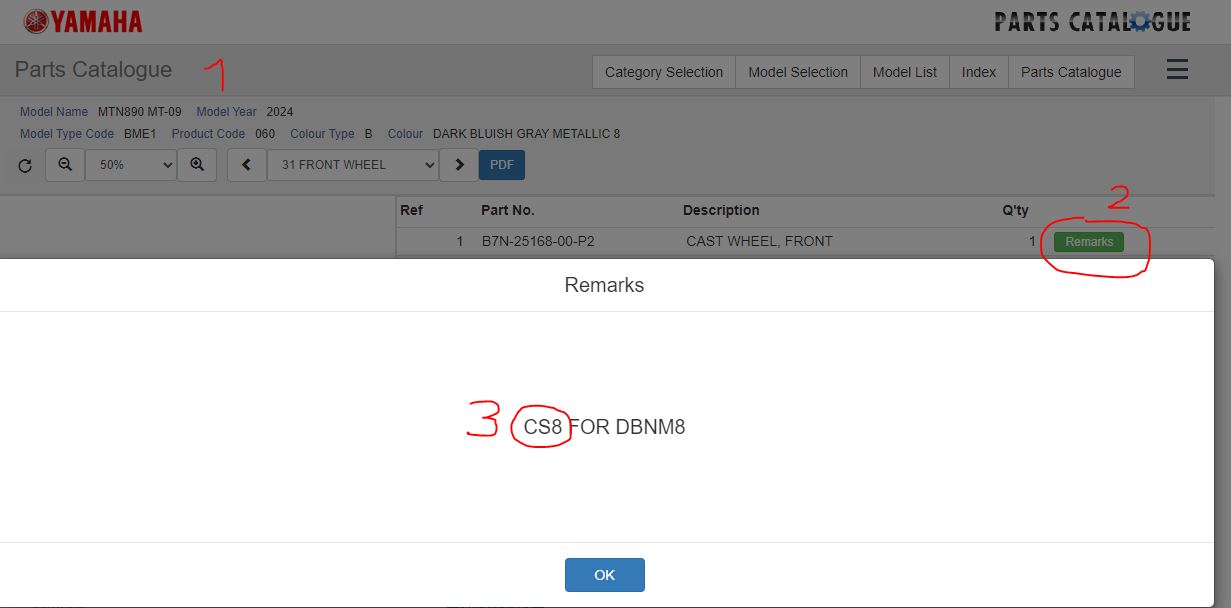Zoom in using the magnifier plus icon

point(197,165)
